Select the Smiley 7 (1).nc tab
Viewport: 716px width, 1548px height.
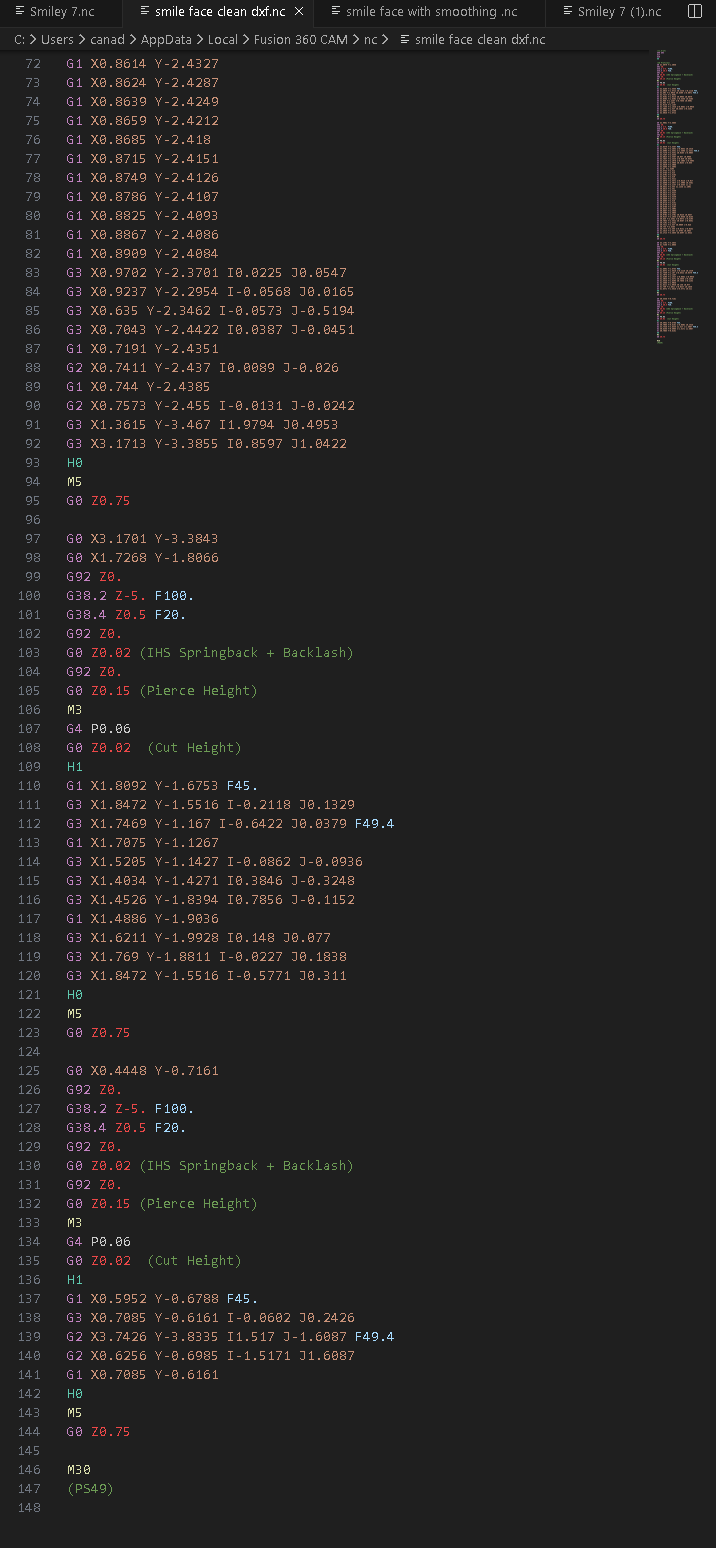point(619,12)
